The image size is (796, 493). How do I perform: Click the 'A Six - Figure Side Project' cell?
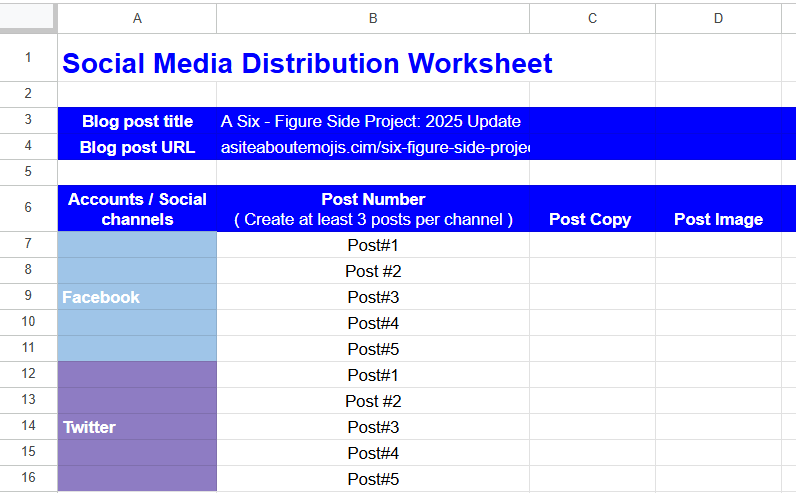coord(372,121)
